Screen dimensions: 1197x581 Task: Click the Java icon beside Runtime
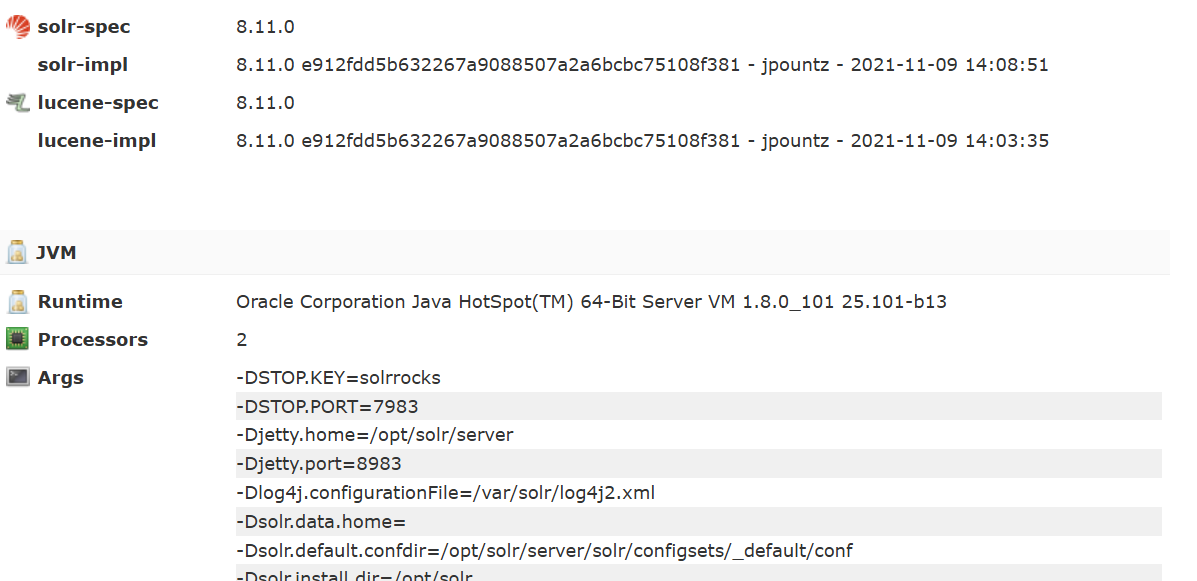point(18,302)
